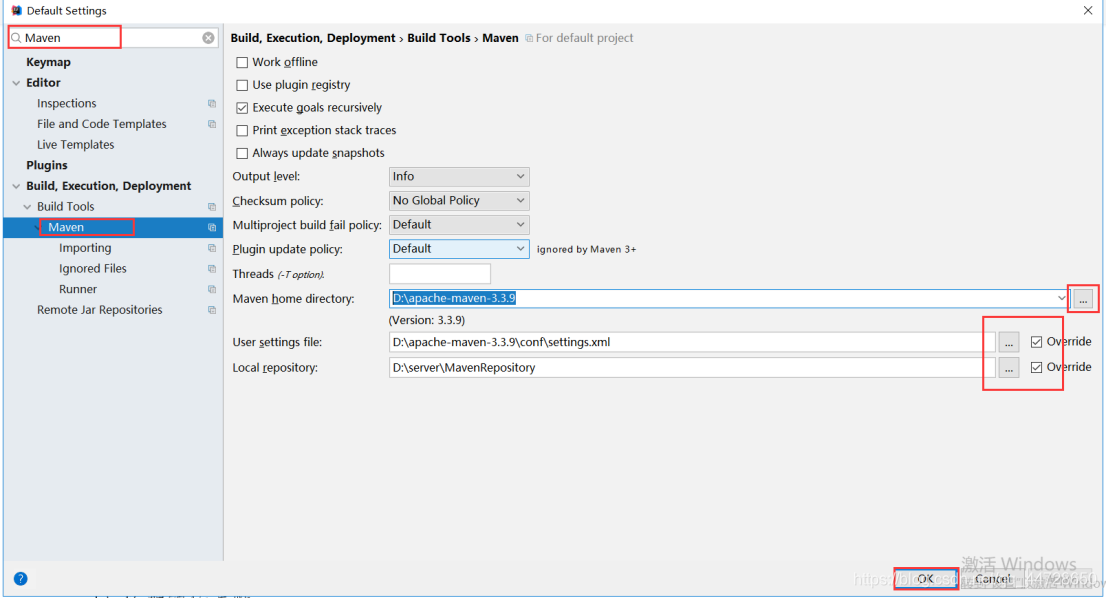Open the Plugin update policy dropdown
Viewport: 1107px width, 598px height.
tap(459, 249)
